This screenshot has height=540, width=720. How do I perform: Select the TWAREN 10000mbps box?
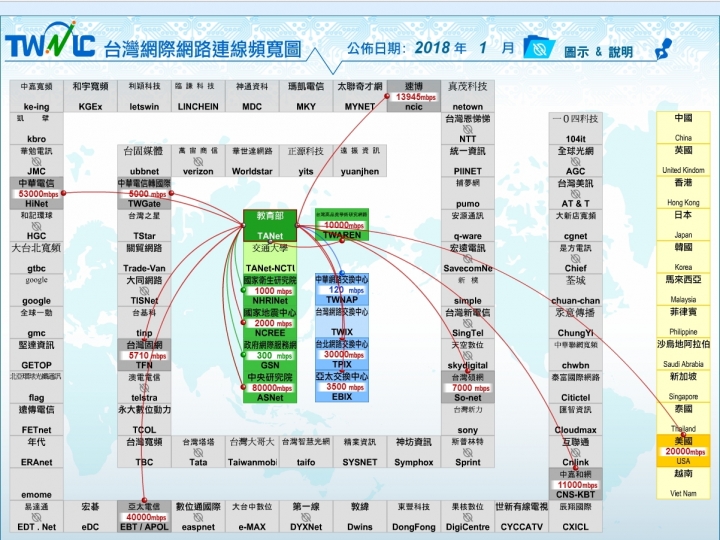pyautogui.click(x=342, y=225)
